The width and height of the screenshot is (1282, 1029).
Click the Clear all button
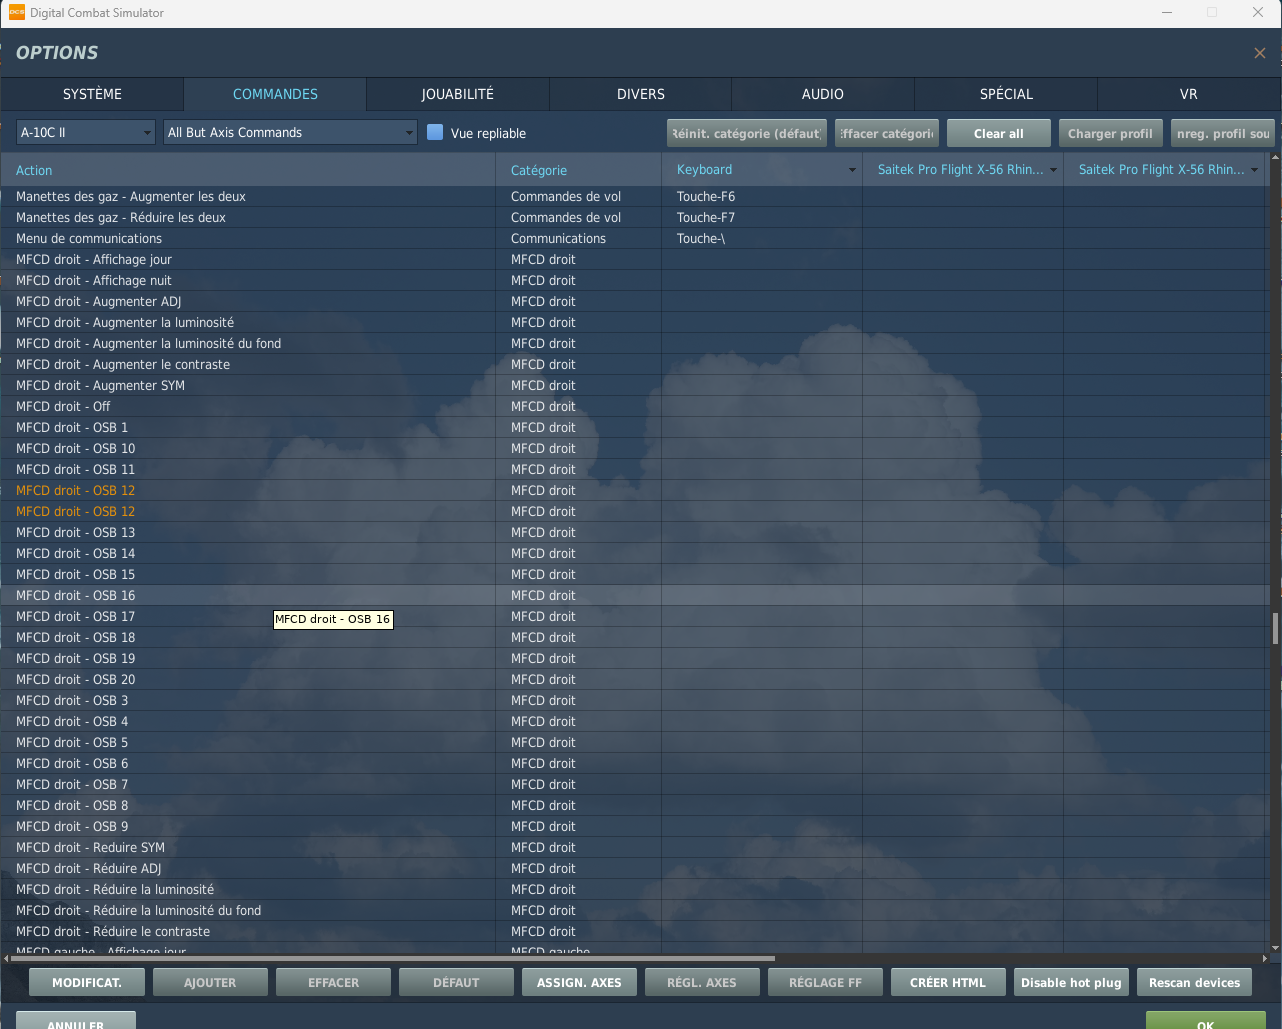pyautogui.click(x=999, y=133)
